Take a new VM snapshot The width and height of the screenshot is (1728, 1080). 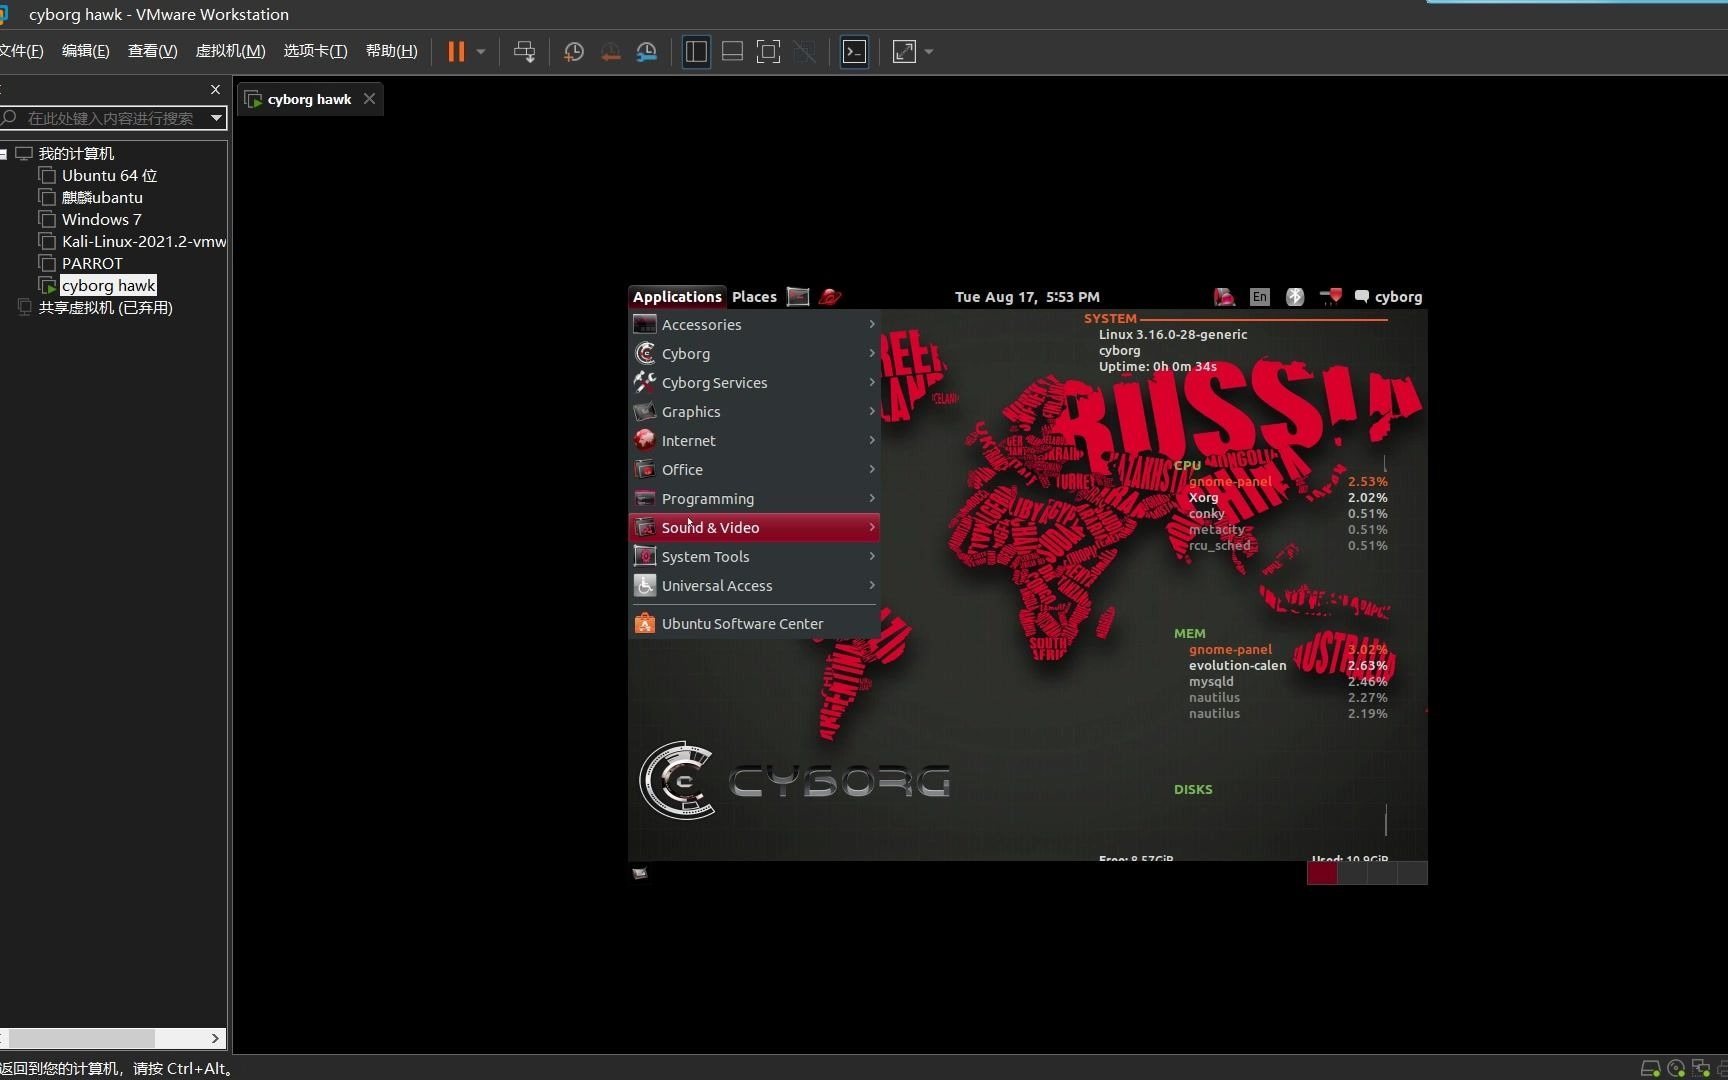(573, 51)
